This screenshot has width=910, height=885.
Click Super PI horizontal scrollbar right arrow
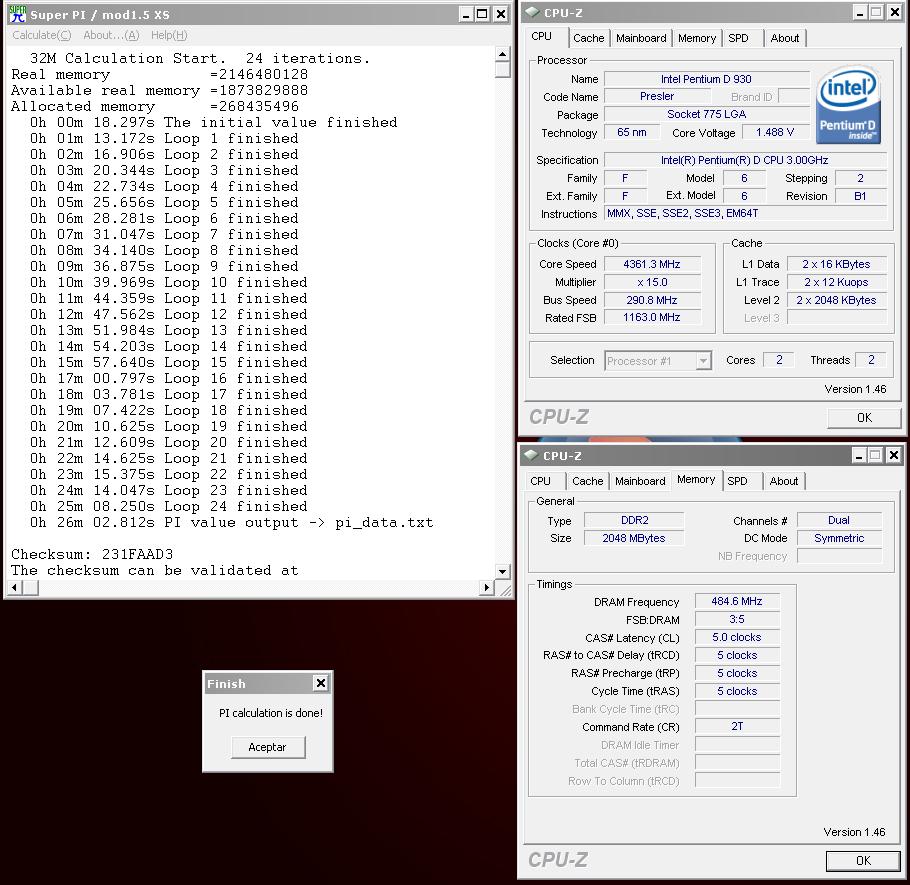click(x=487, y=588)
